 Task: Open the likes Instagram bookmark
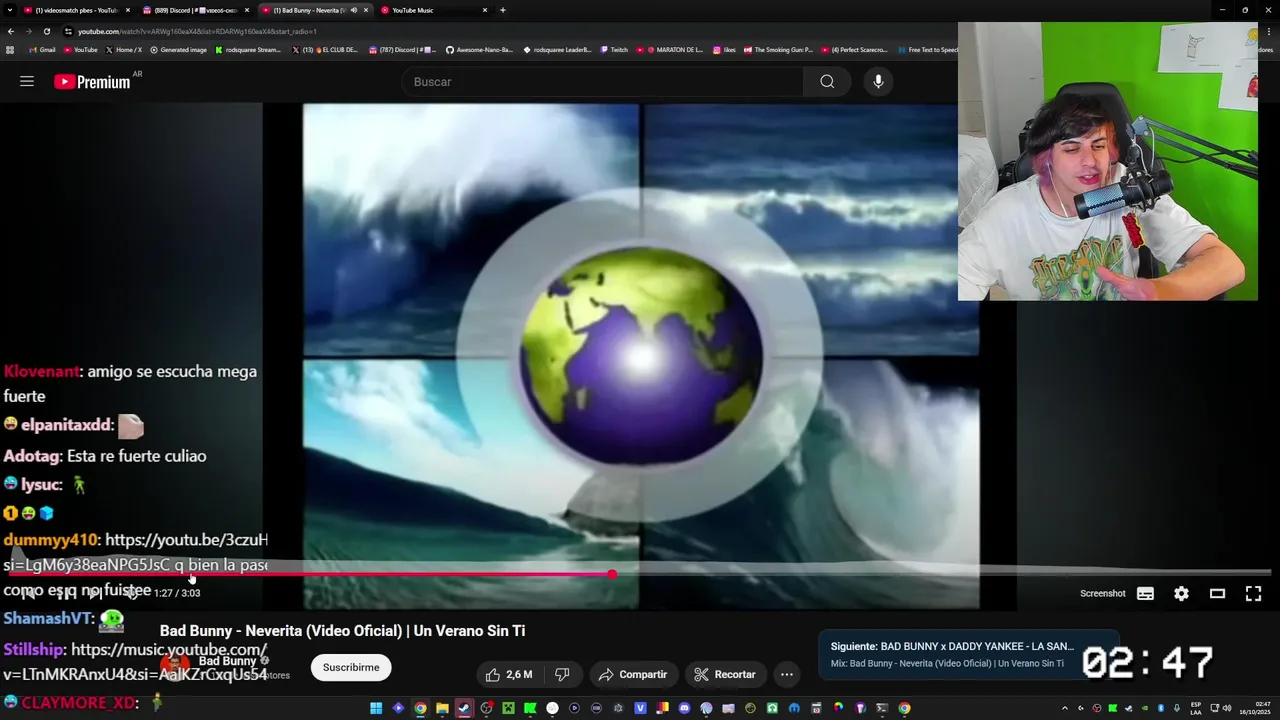point(724,49)
